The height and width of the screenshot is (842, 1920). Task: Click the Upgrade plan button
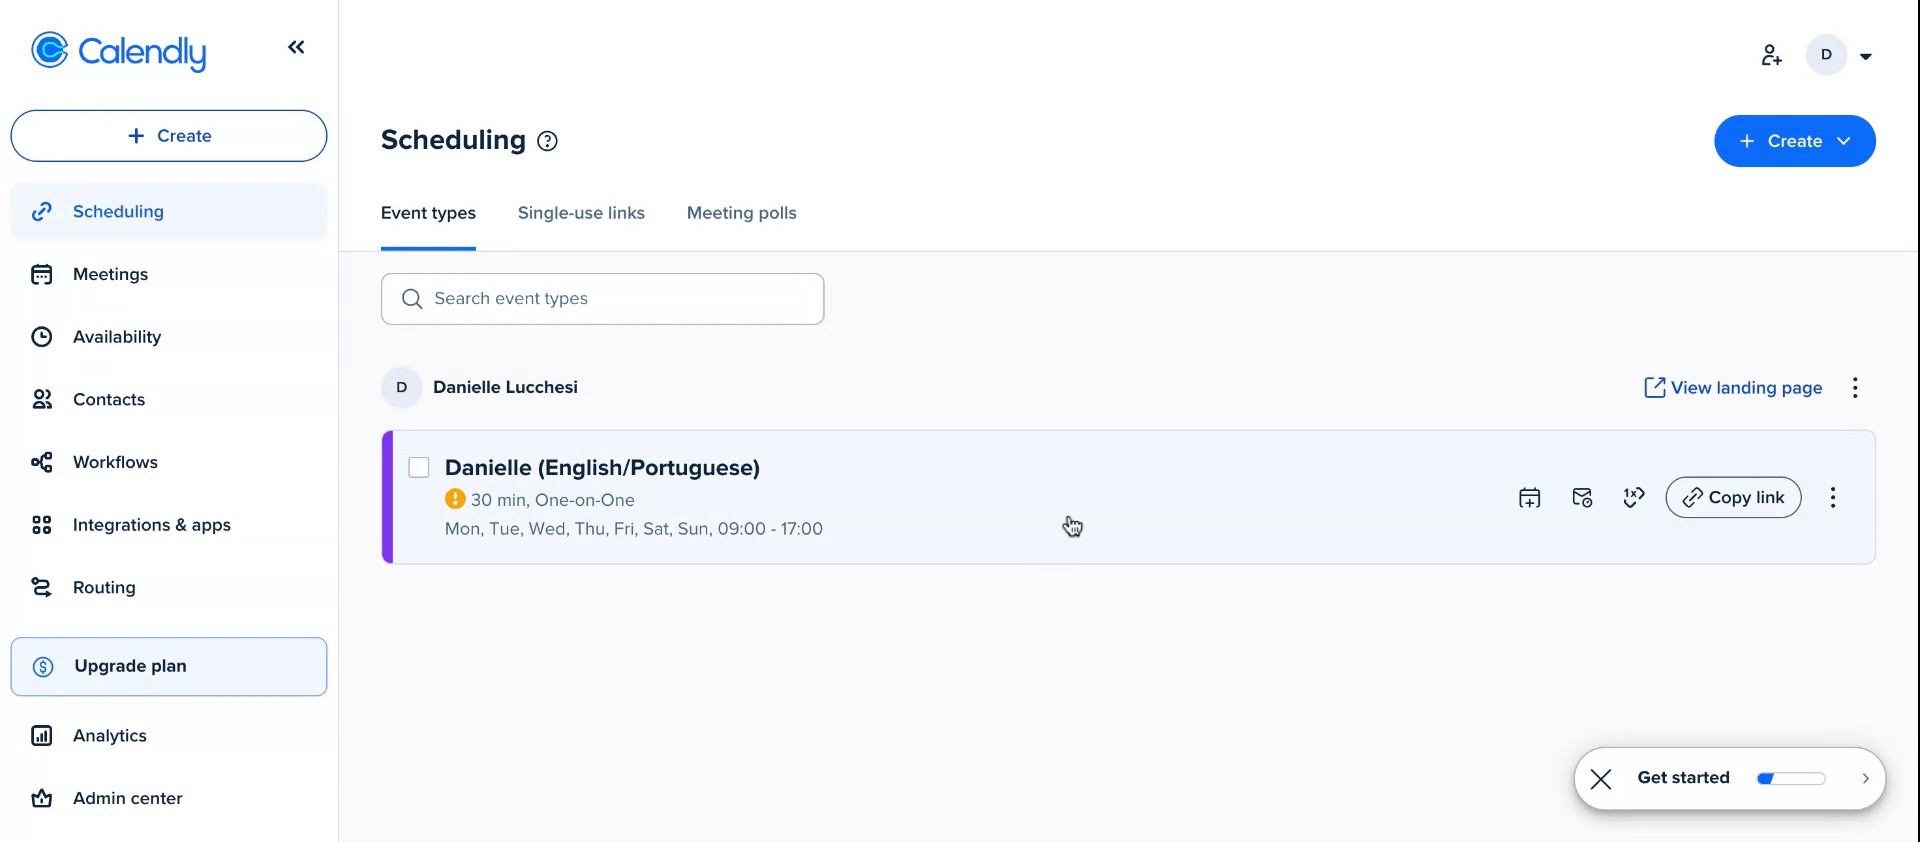coord(169,666)
